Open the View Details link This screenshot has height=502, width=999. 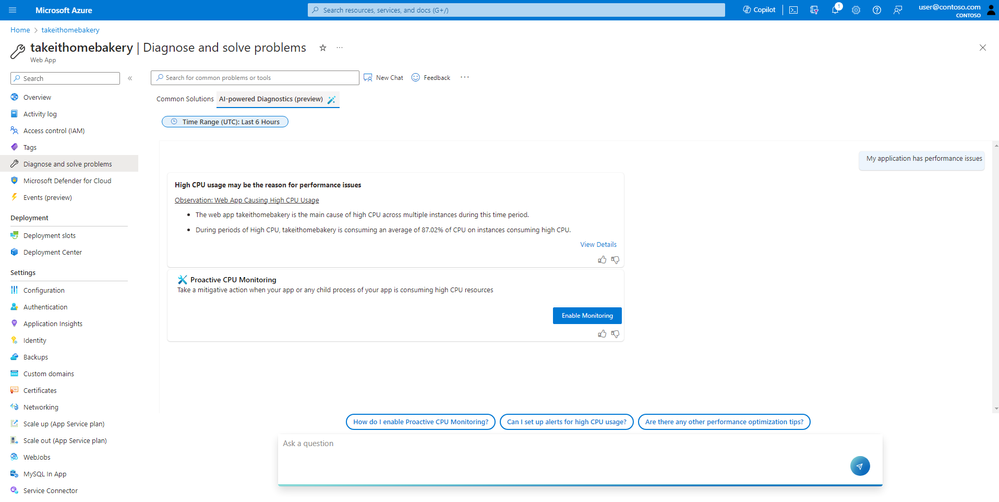[598, 245]
